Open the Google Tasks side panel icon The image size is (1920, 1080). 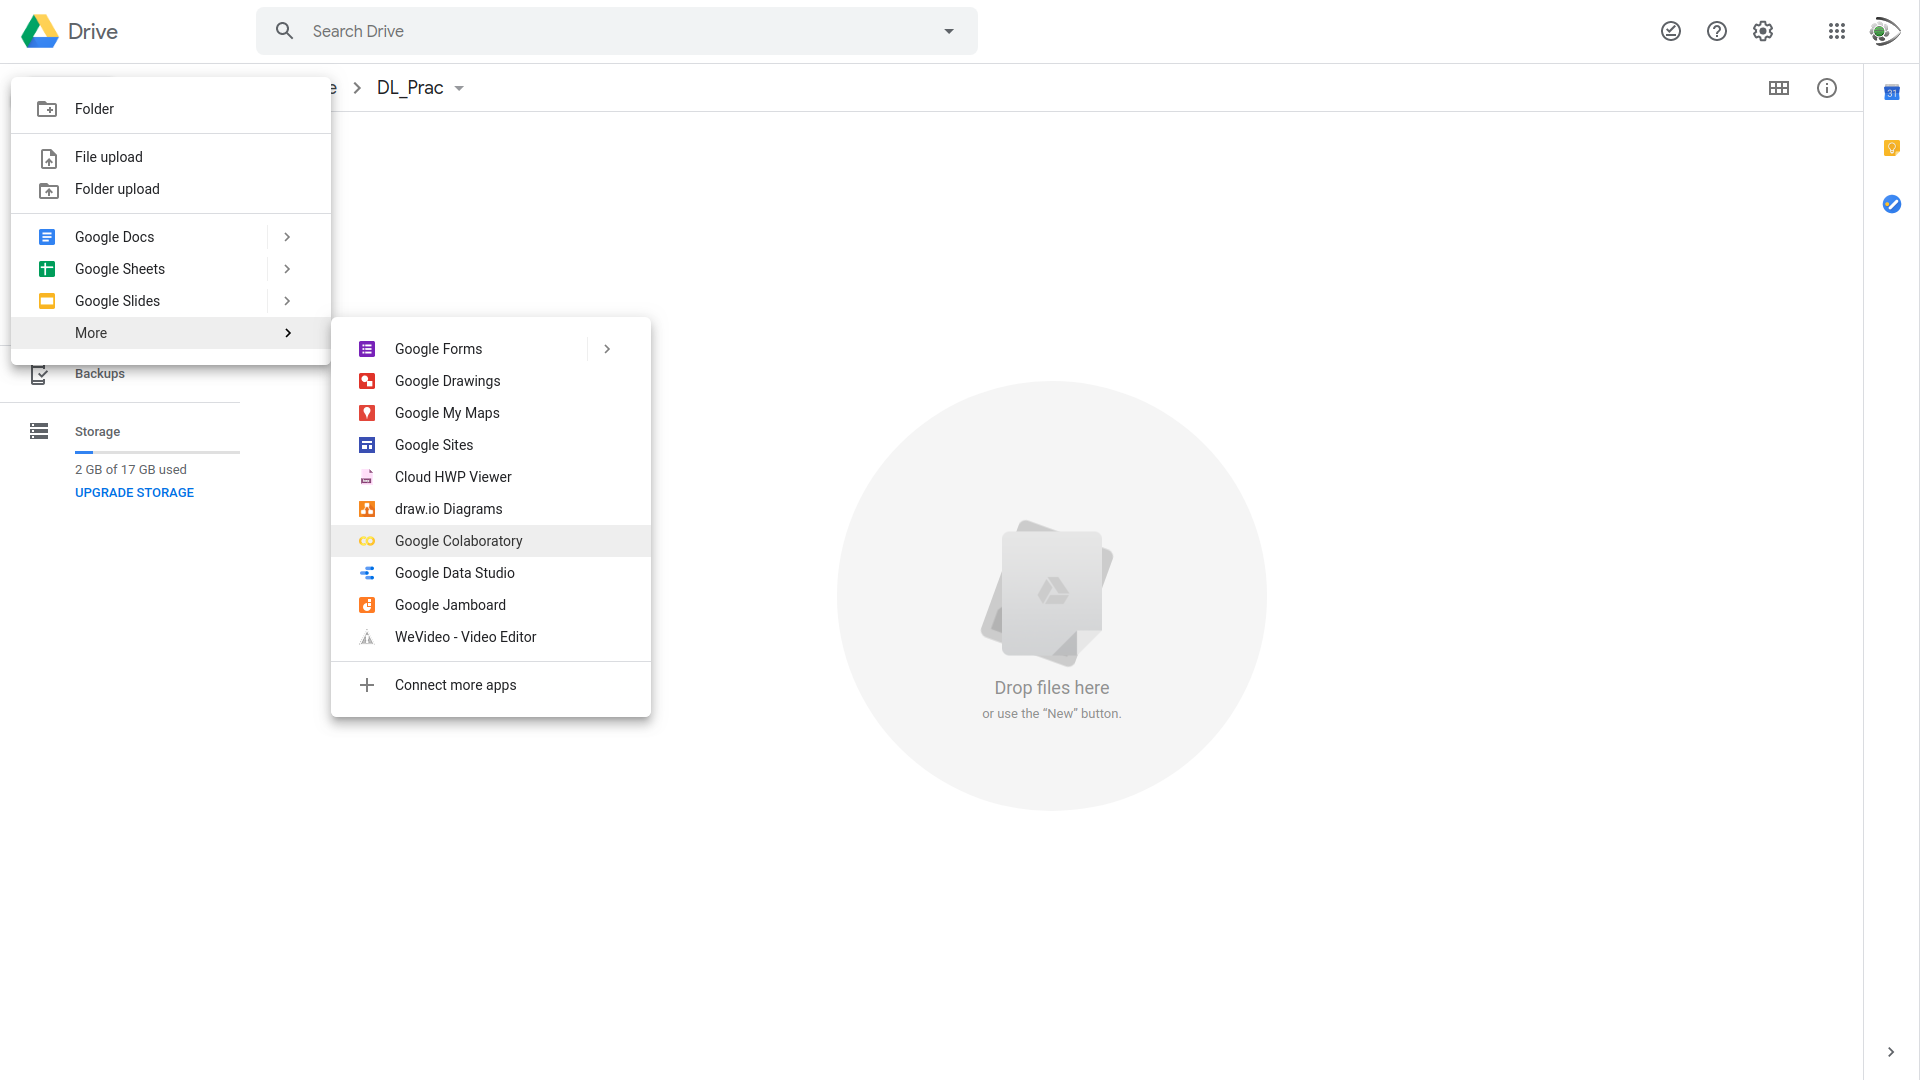1891,204
